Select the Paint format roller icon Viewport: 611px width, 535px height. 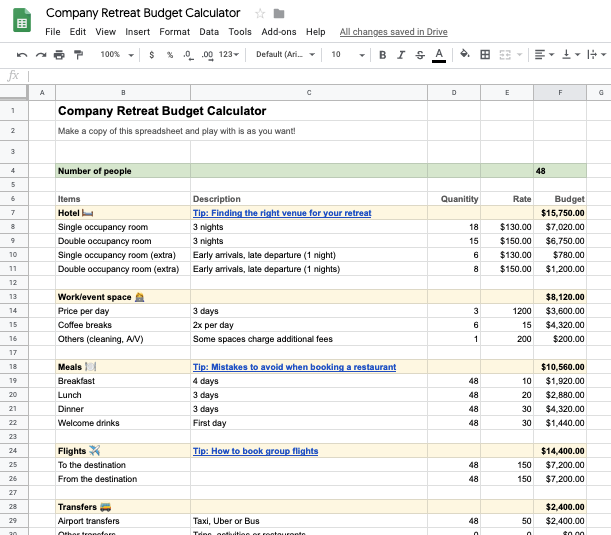pyautogui.click(x=78, y=55)
